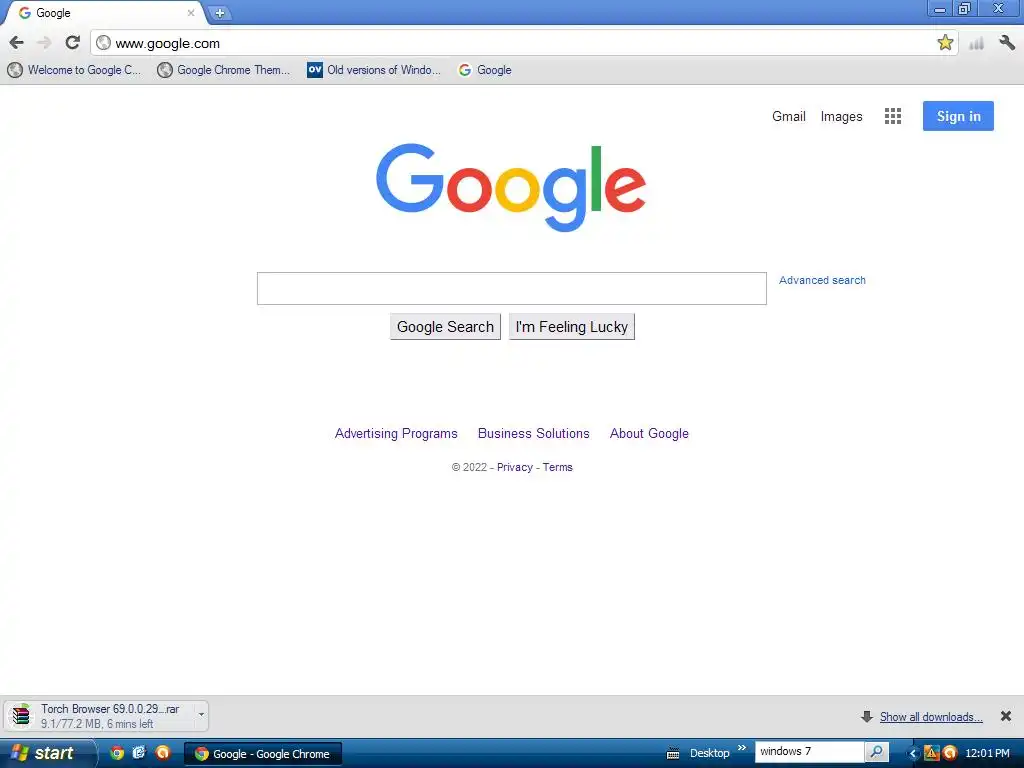Open the Google apps grid icon
The width and height of the screenshot is (1024, 768).
coord(892,116)
